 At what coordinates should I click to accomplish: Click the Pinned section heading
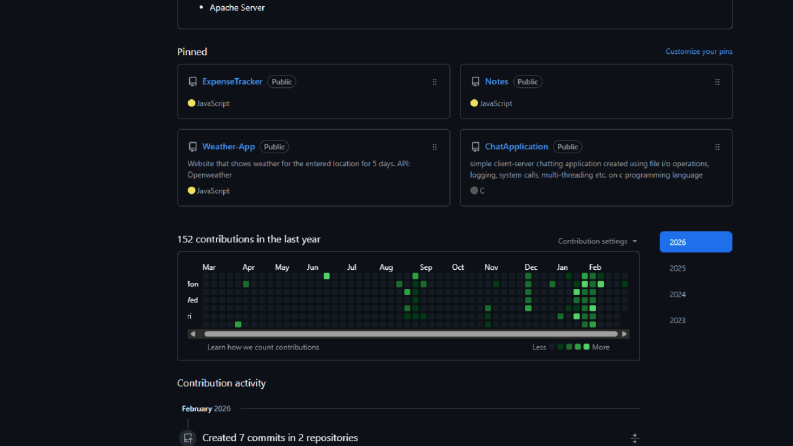[x=192, y=52]
